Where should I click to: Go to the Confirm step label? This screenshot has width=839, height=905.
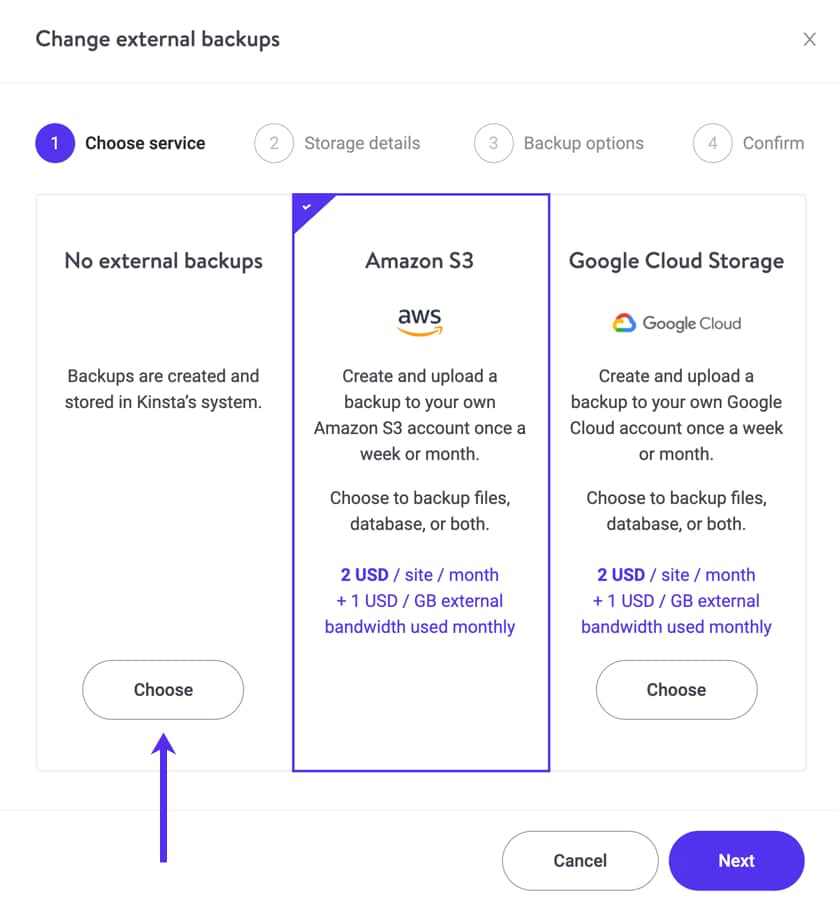click(773, 143)
